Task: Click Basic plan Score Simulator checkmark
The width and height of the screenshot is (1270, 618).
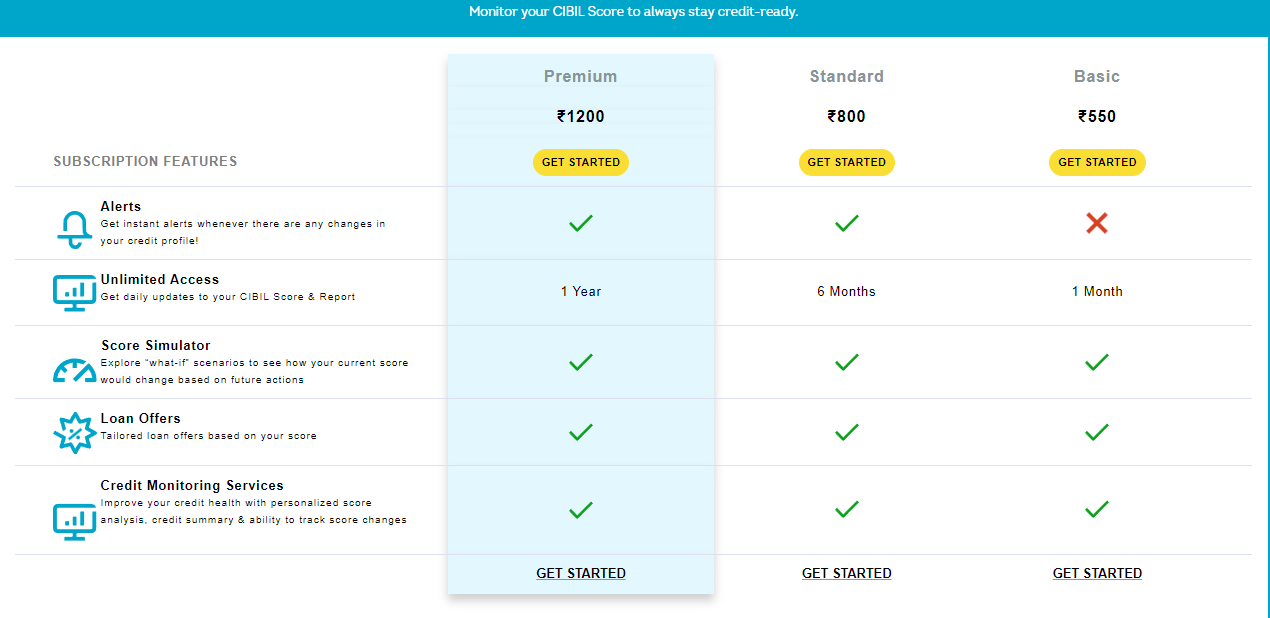Action: pos(1097,362)
